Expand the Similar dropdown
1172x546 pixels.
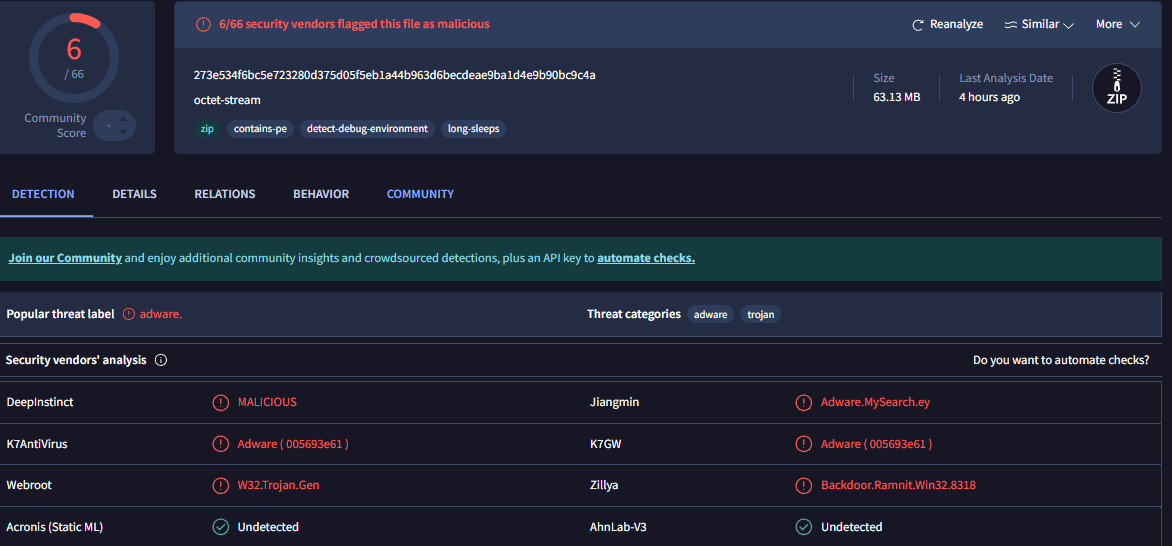1068,25
